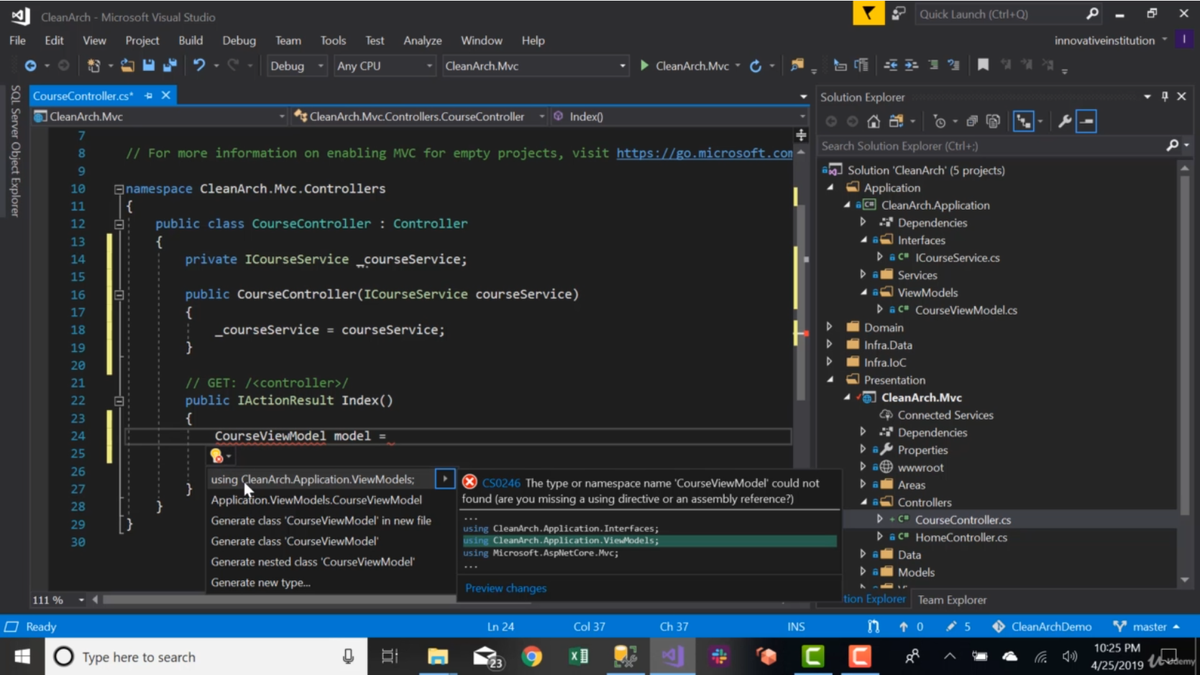This screenshot has height=675, width=1200.
Task: Collapse the namespace outlining region at line 10
Action: pos(118,189)
